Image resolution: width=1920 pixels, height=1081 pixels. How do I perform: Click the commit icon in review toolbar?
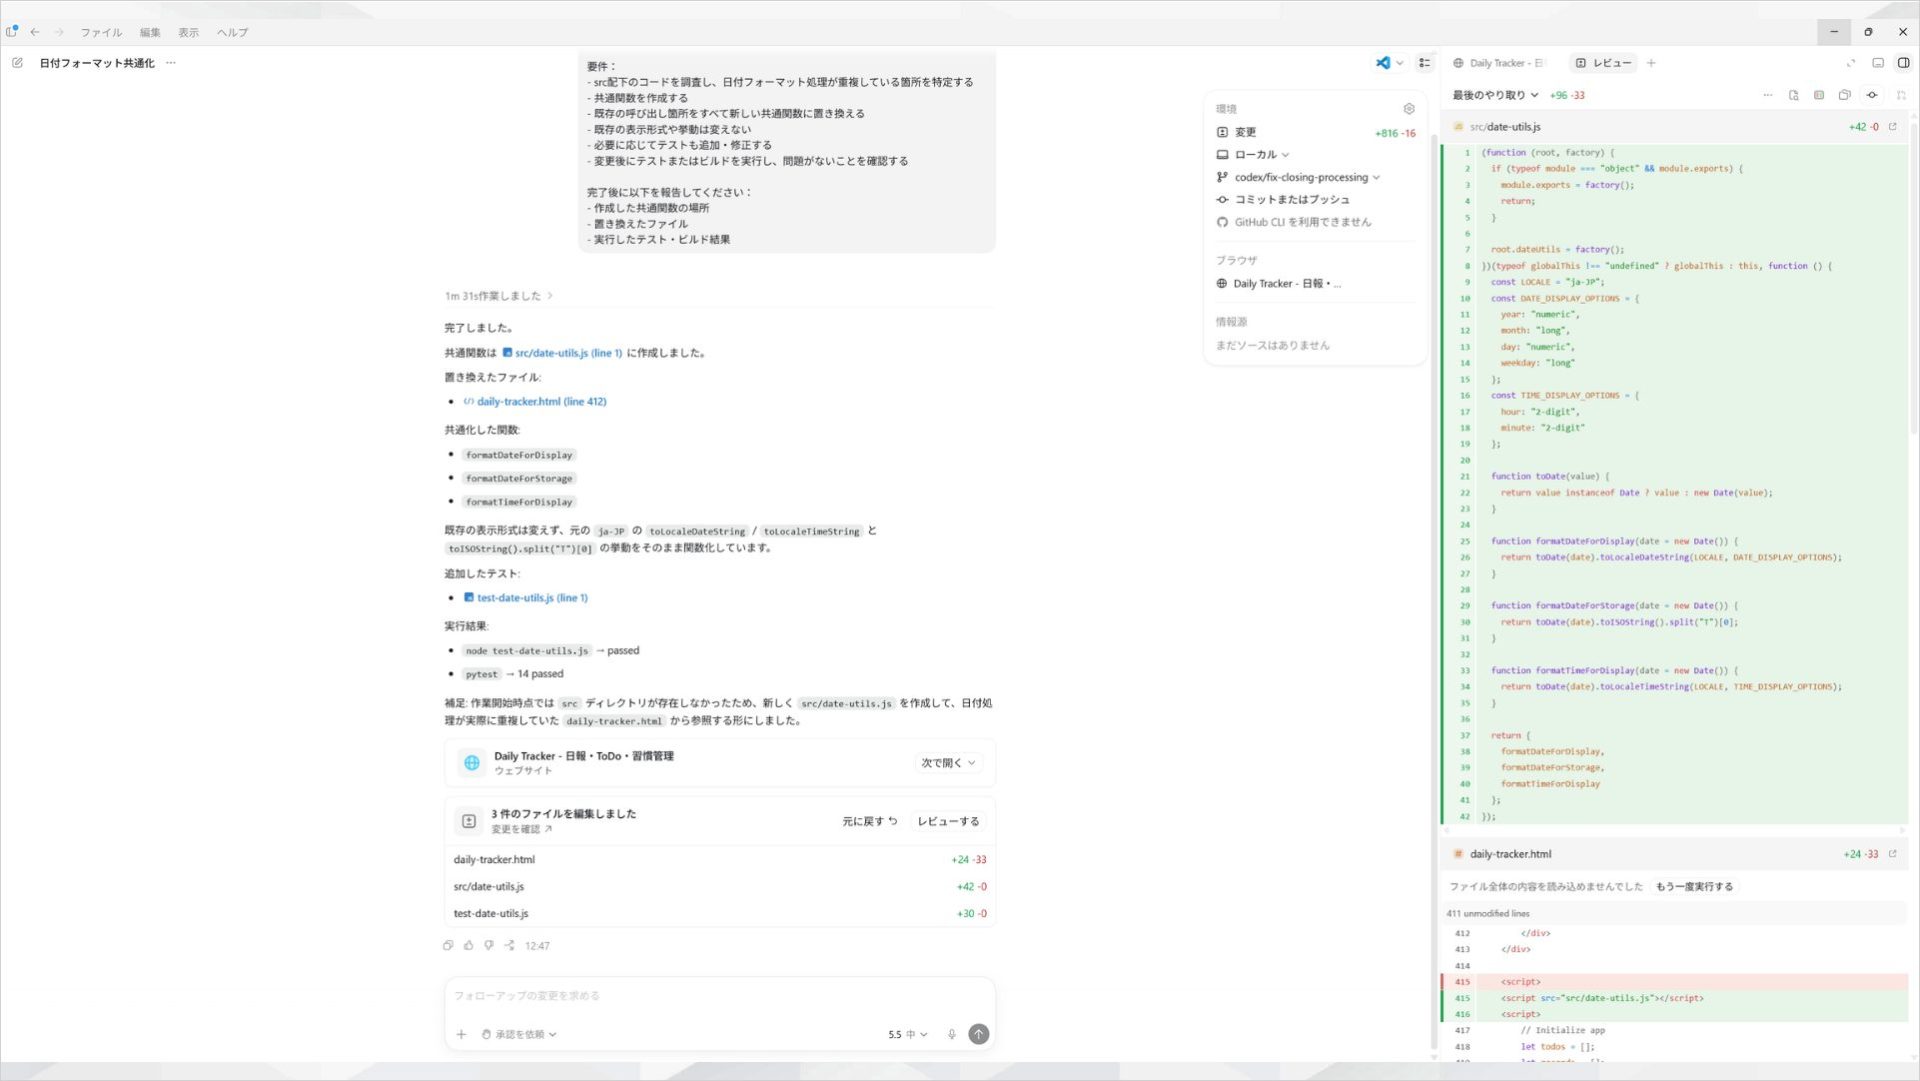coord(1872,95)
